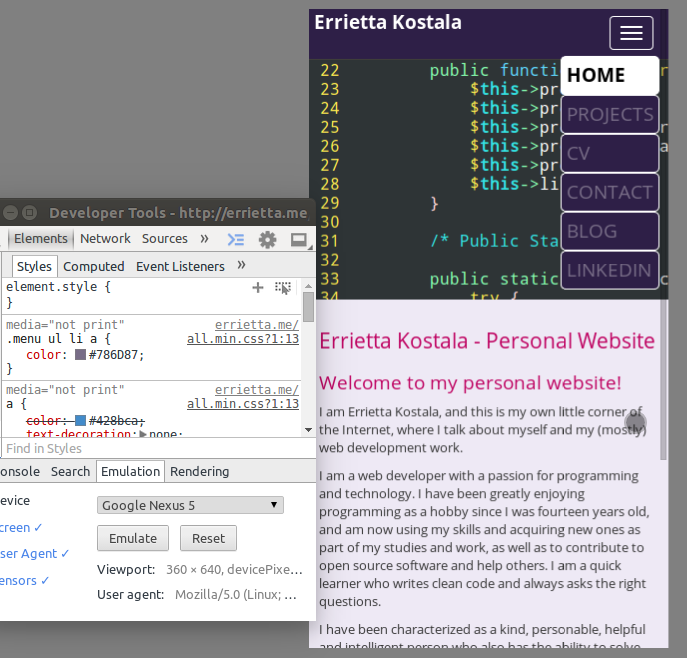This screenshot has height=658, width=687.
Task: Click the Find in Styles field
Action: tap(158, 449)
